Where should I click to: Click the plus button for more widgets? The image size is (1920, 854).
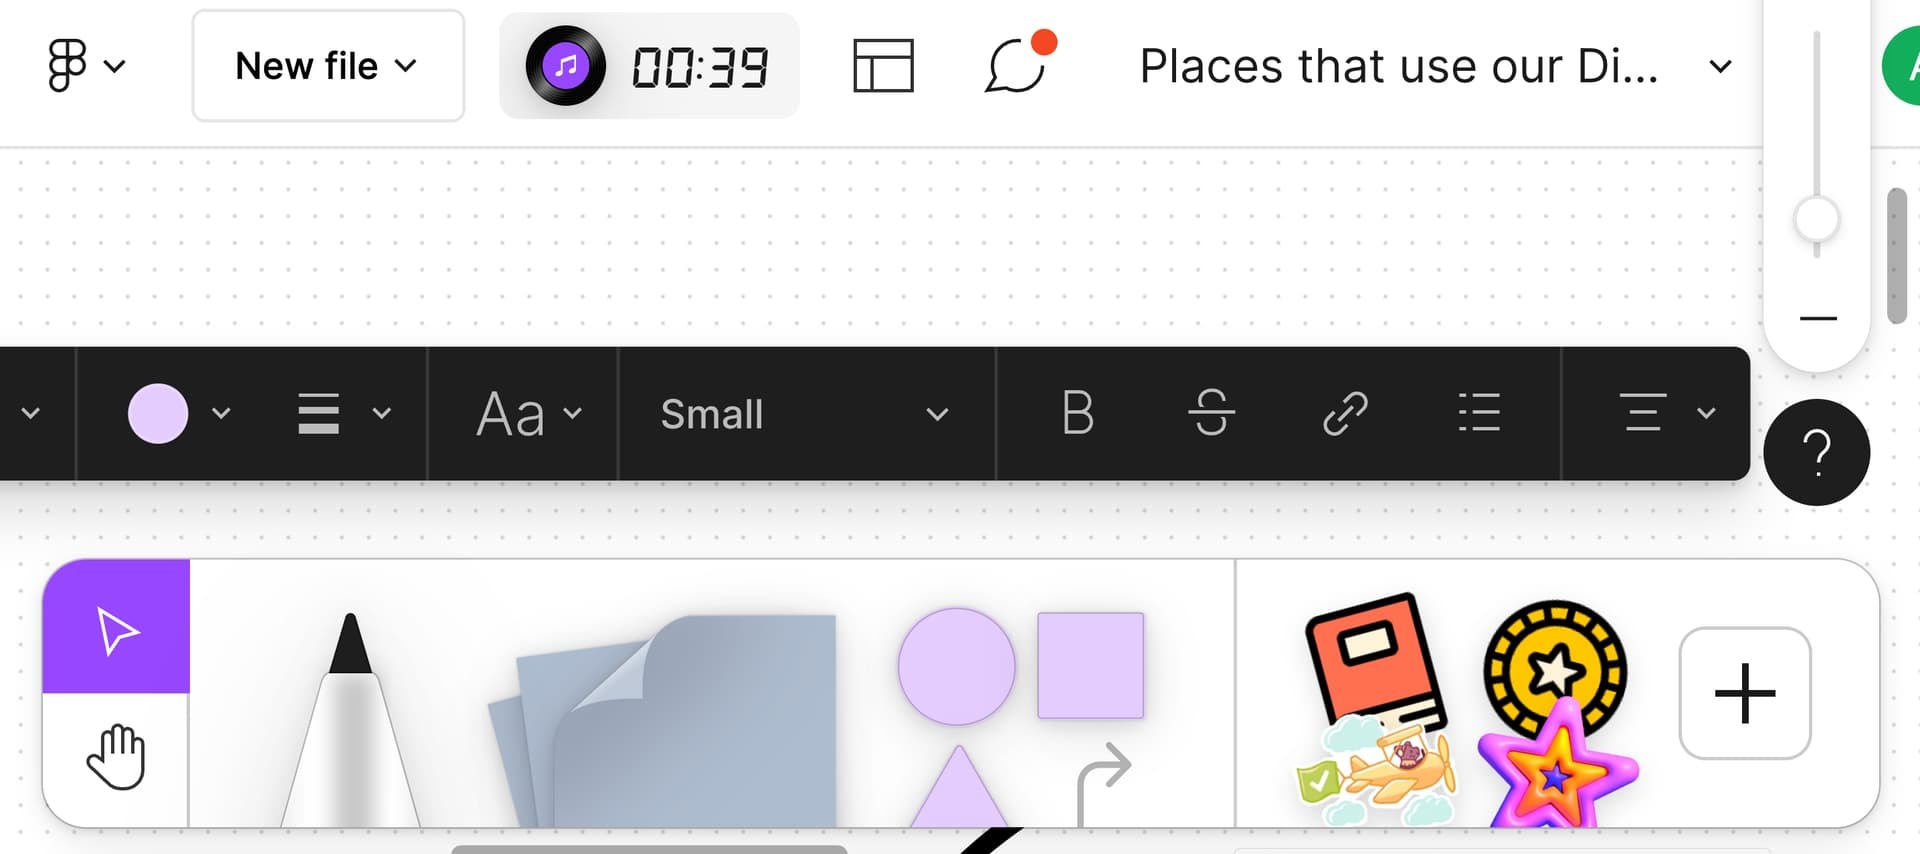(1745, 693)
